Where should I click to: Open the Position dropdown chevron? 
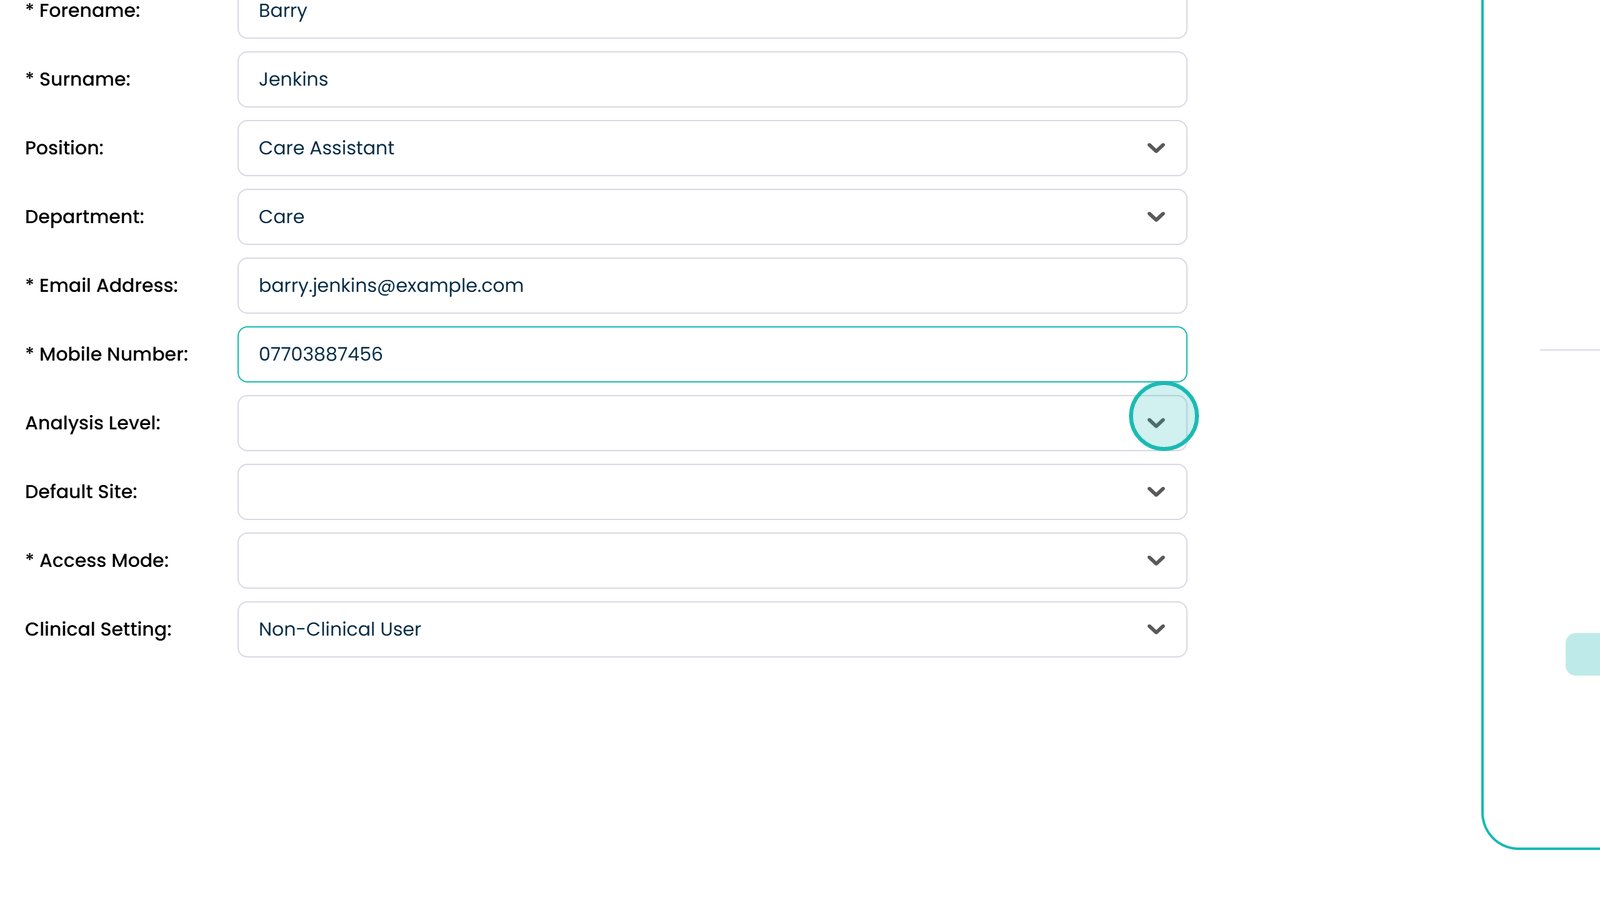coord(1156,148)
